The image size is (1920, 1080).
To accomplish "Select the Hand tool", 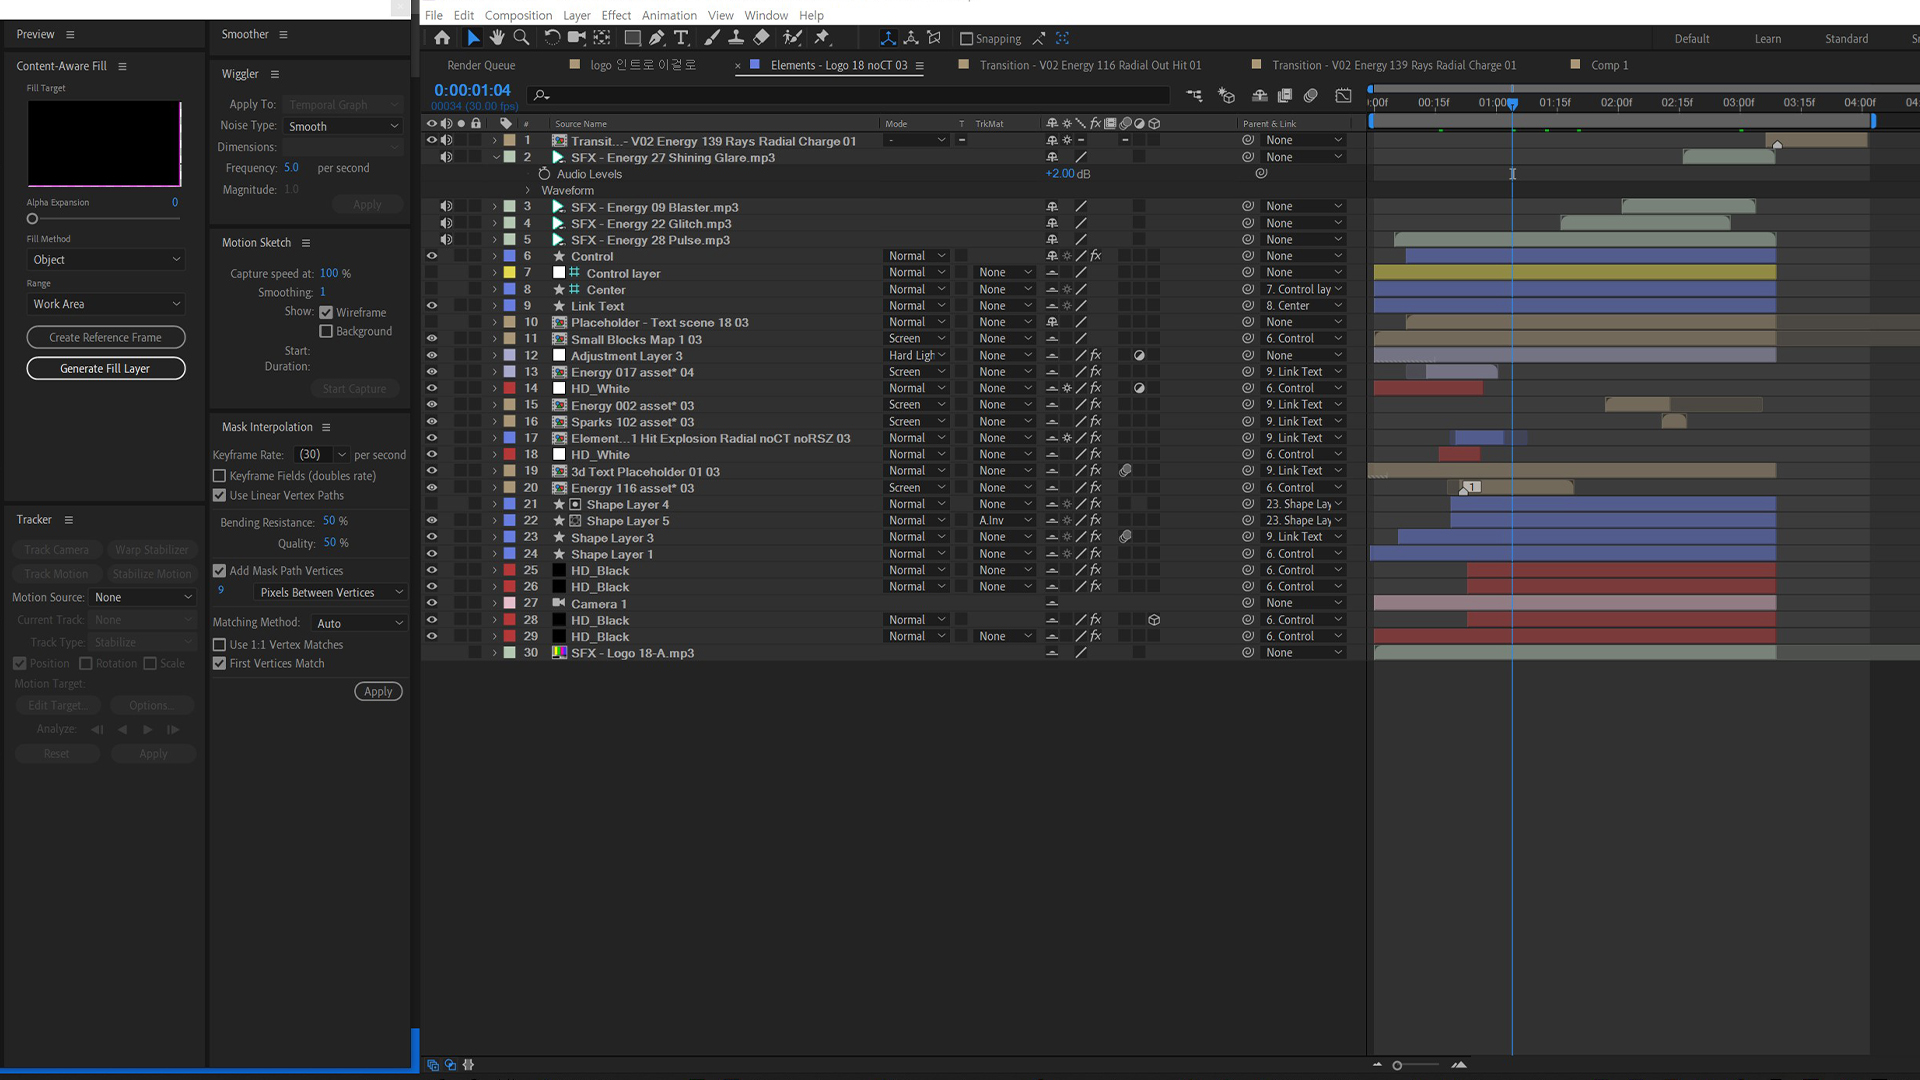I will click(497, 38).
